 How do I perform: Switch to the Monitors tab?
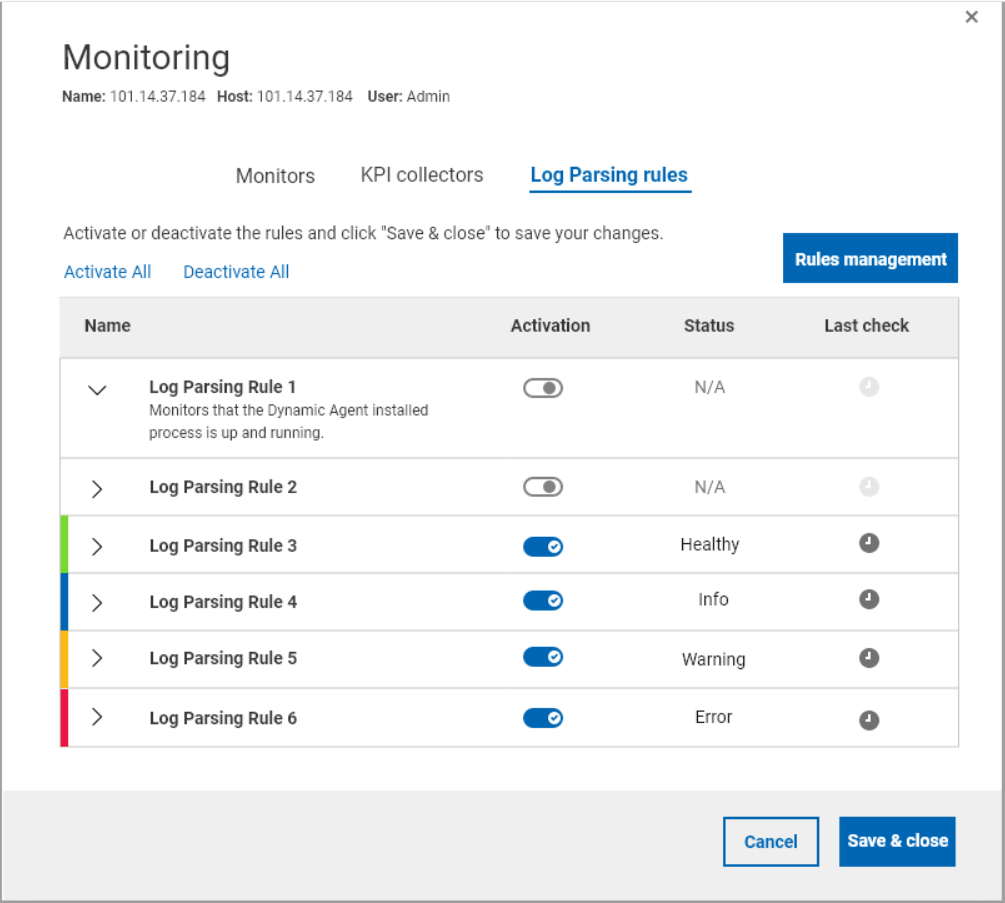274,175
